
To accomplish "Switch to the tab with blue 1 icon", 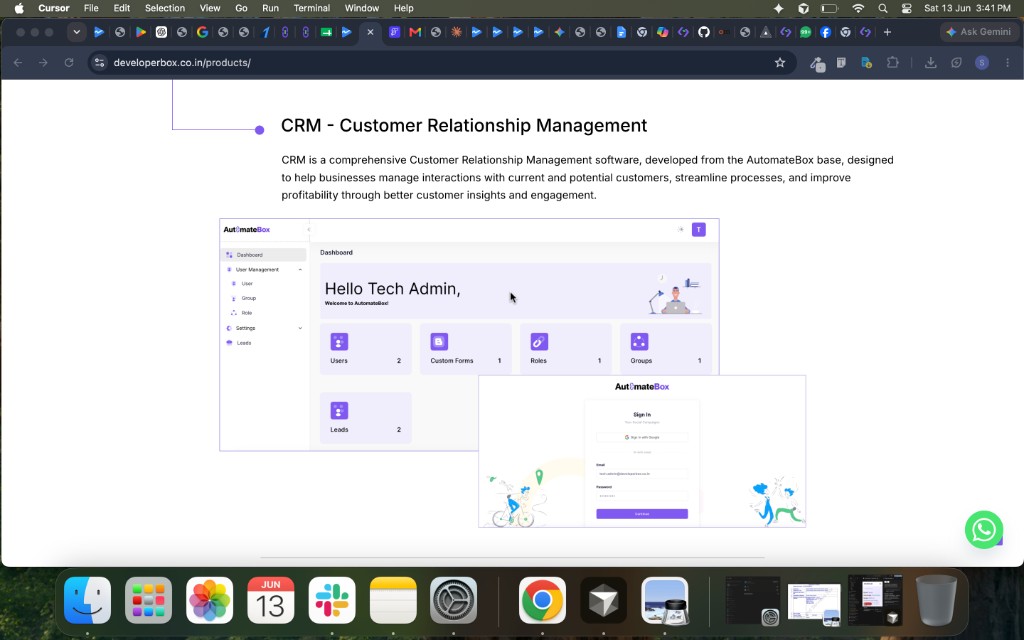I will coord(265,32).
